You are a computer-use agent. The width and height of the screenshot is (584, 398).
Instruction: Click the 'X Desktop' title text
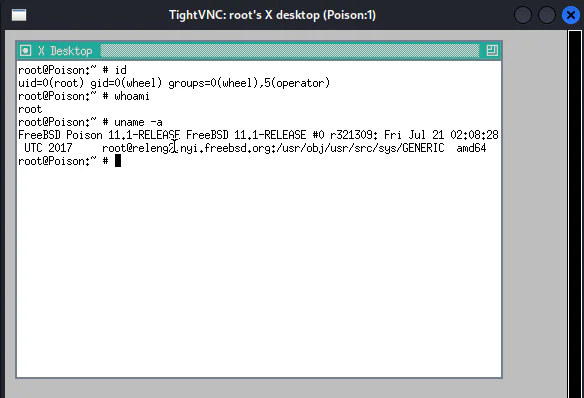65,51
